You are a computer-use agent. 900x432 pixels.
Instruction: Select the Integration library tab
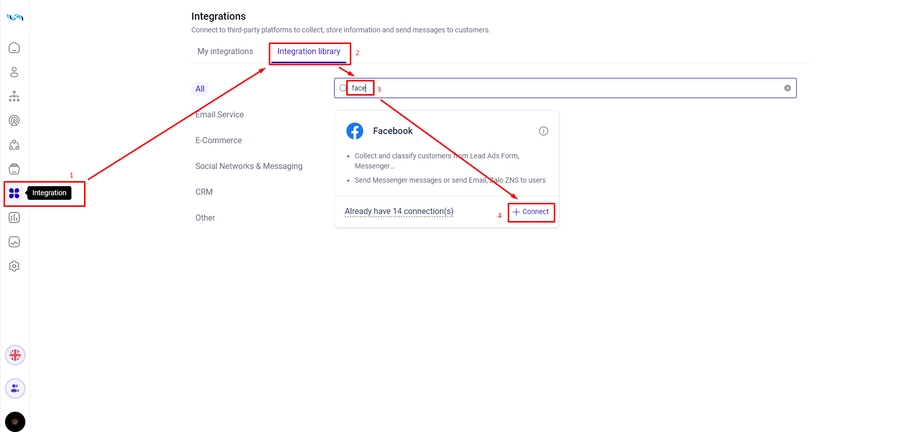[x=309, y=52]
